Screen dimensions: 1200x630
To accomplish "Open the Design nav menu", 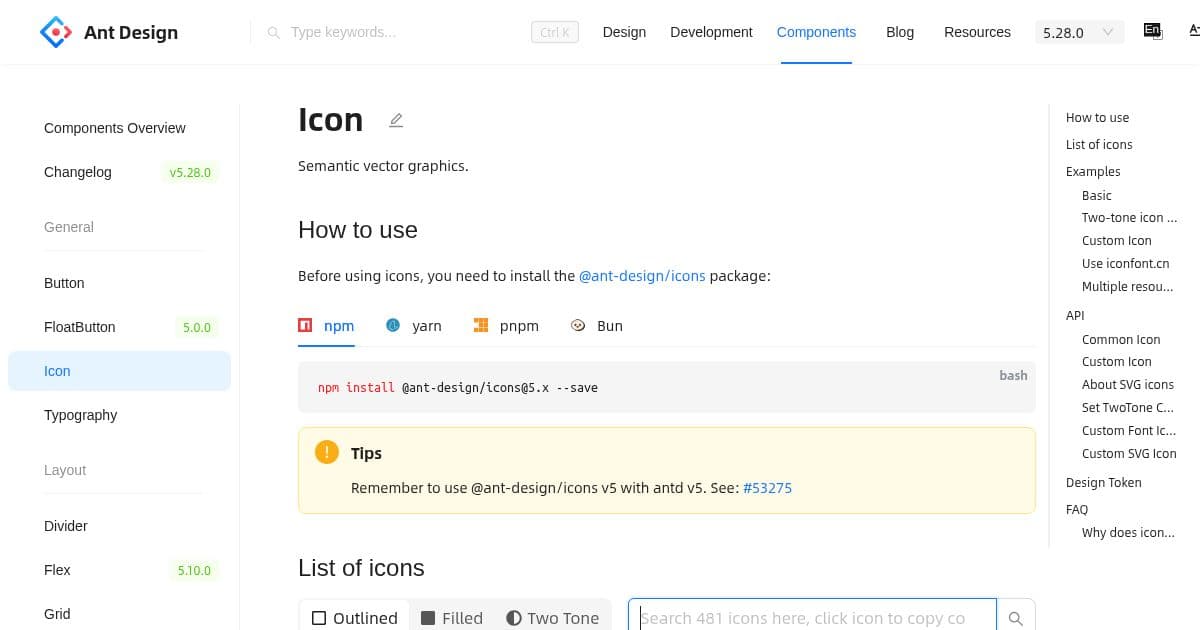I will point(624,32).
